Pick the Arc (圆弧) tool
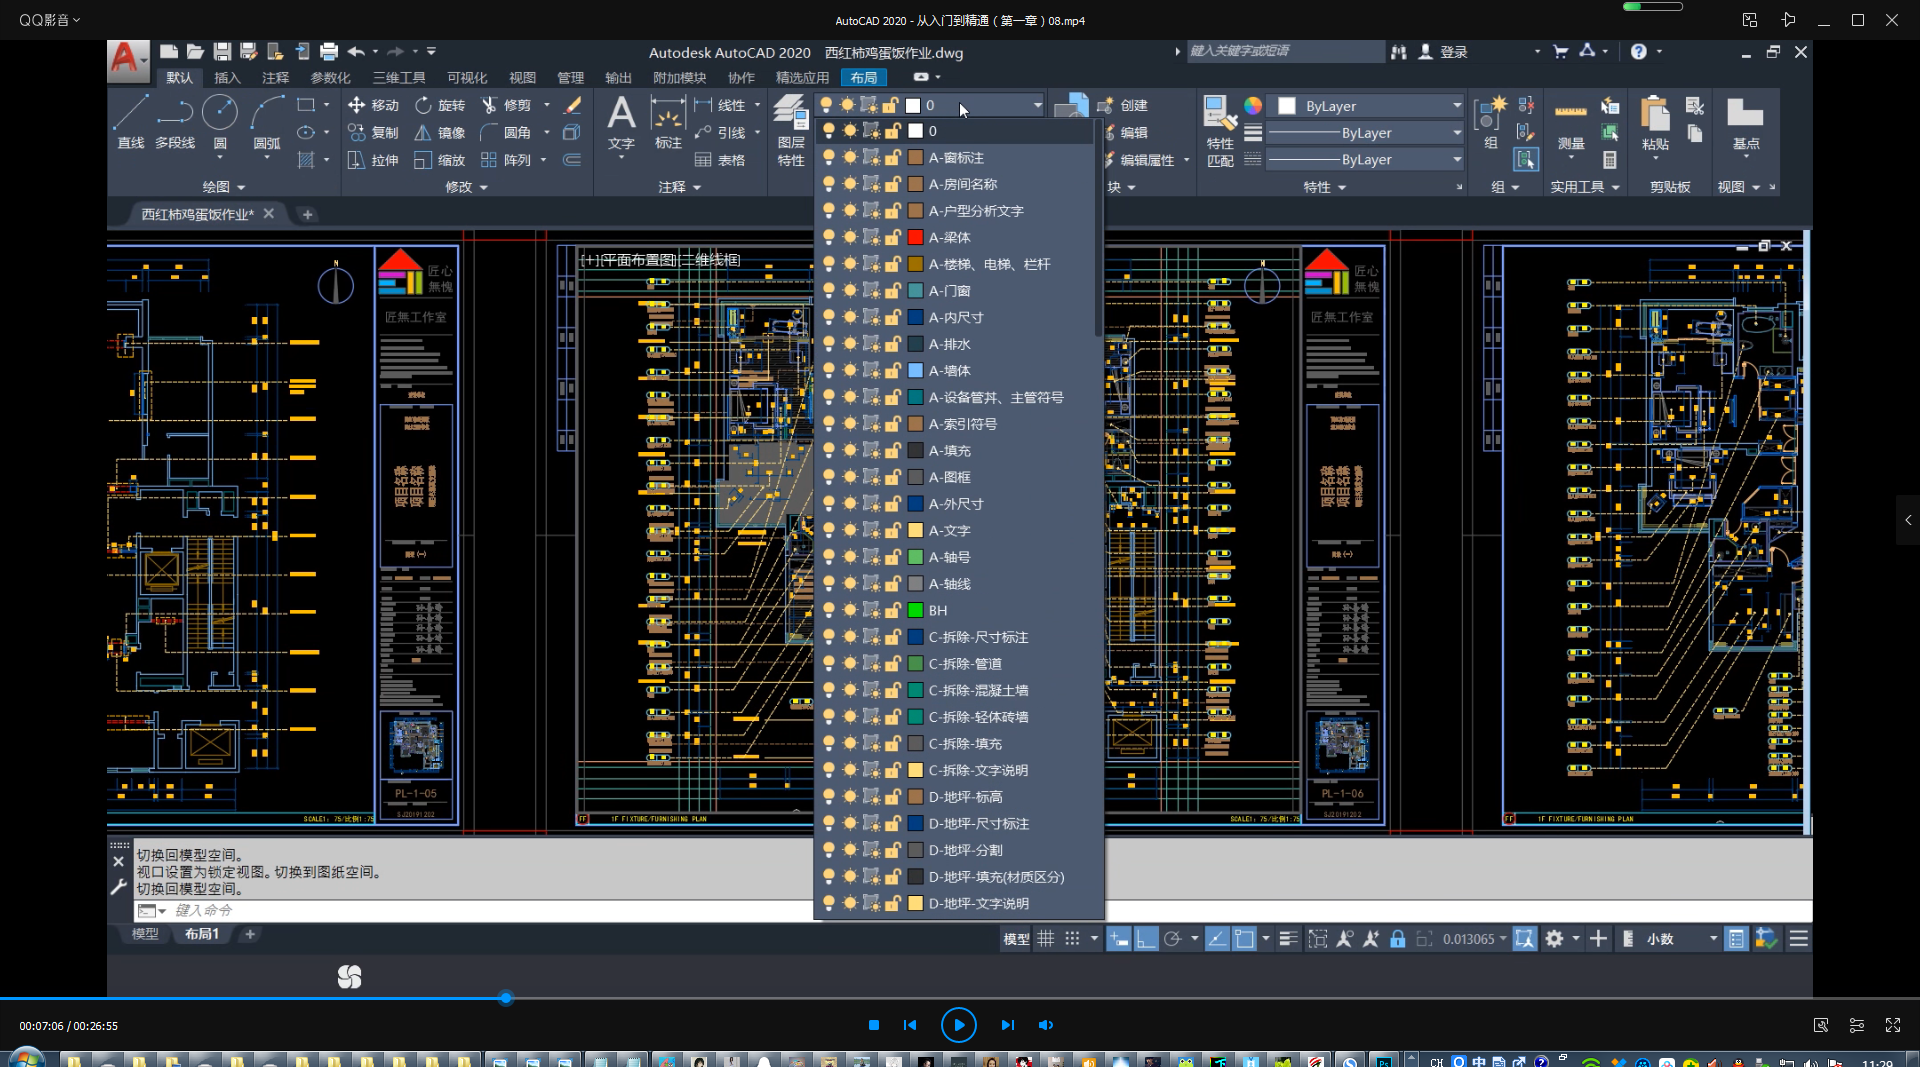 (267, 123)
